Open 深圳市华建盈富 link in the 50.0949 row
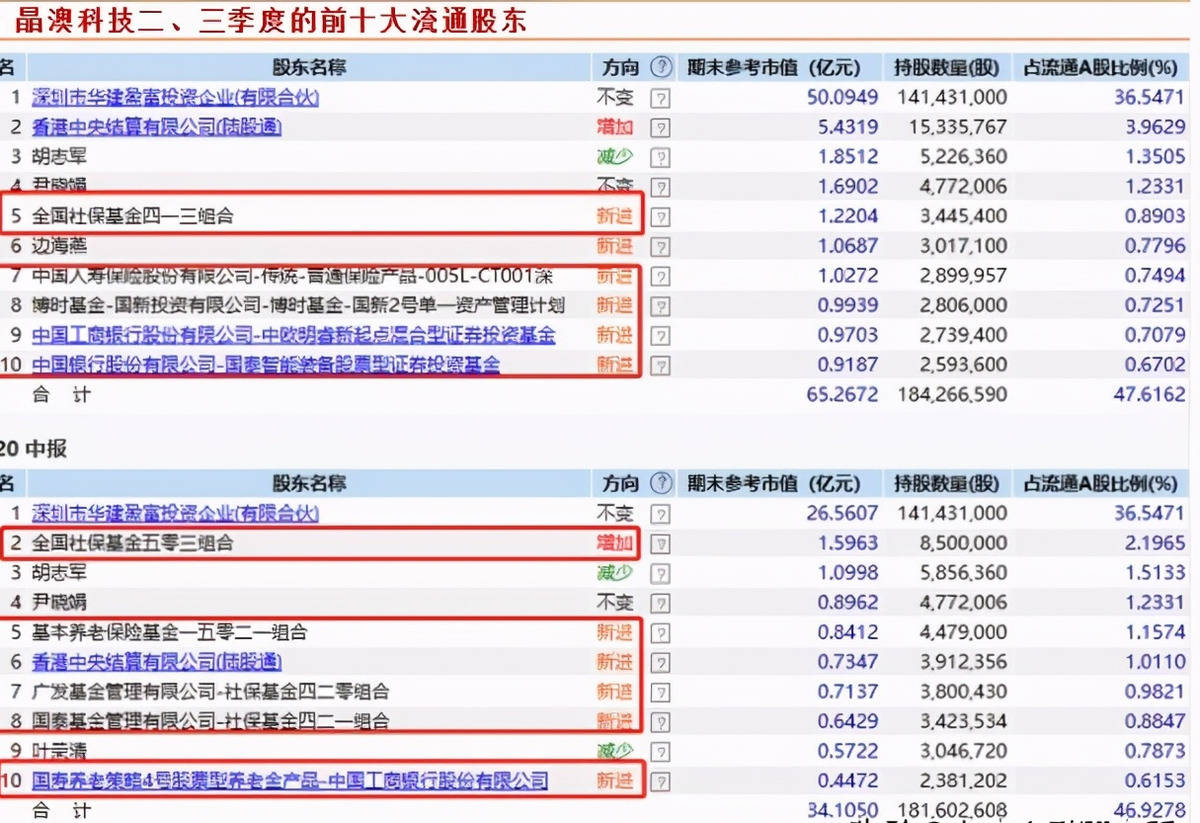 pos(176,97)
